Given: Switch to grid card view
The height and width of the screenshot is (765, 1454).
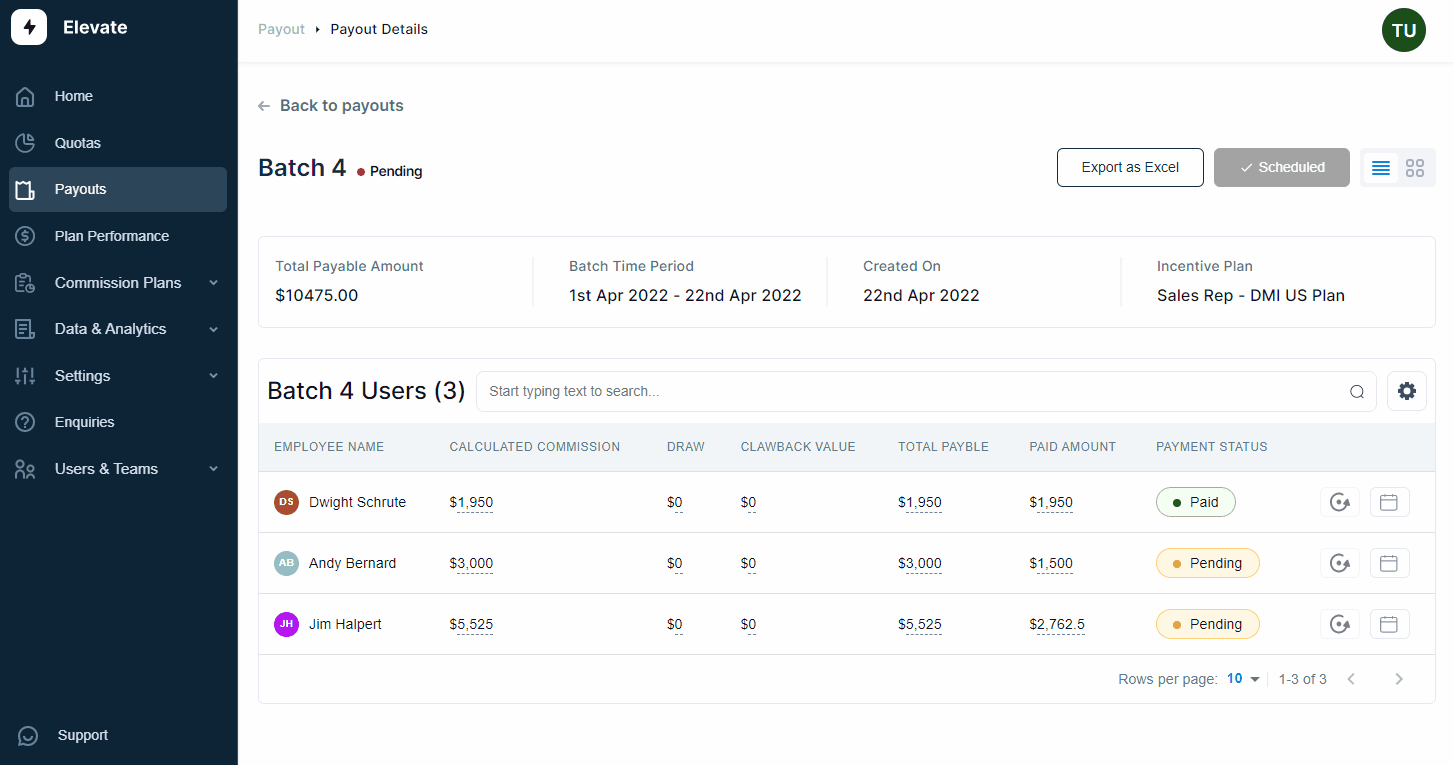Looking at the screenshot, I should click(x=1415, y=168).
